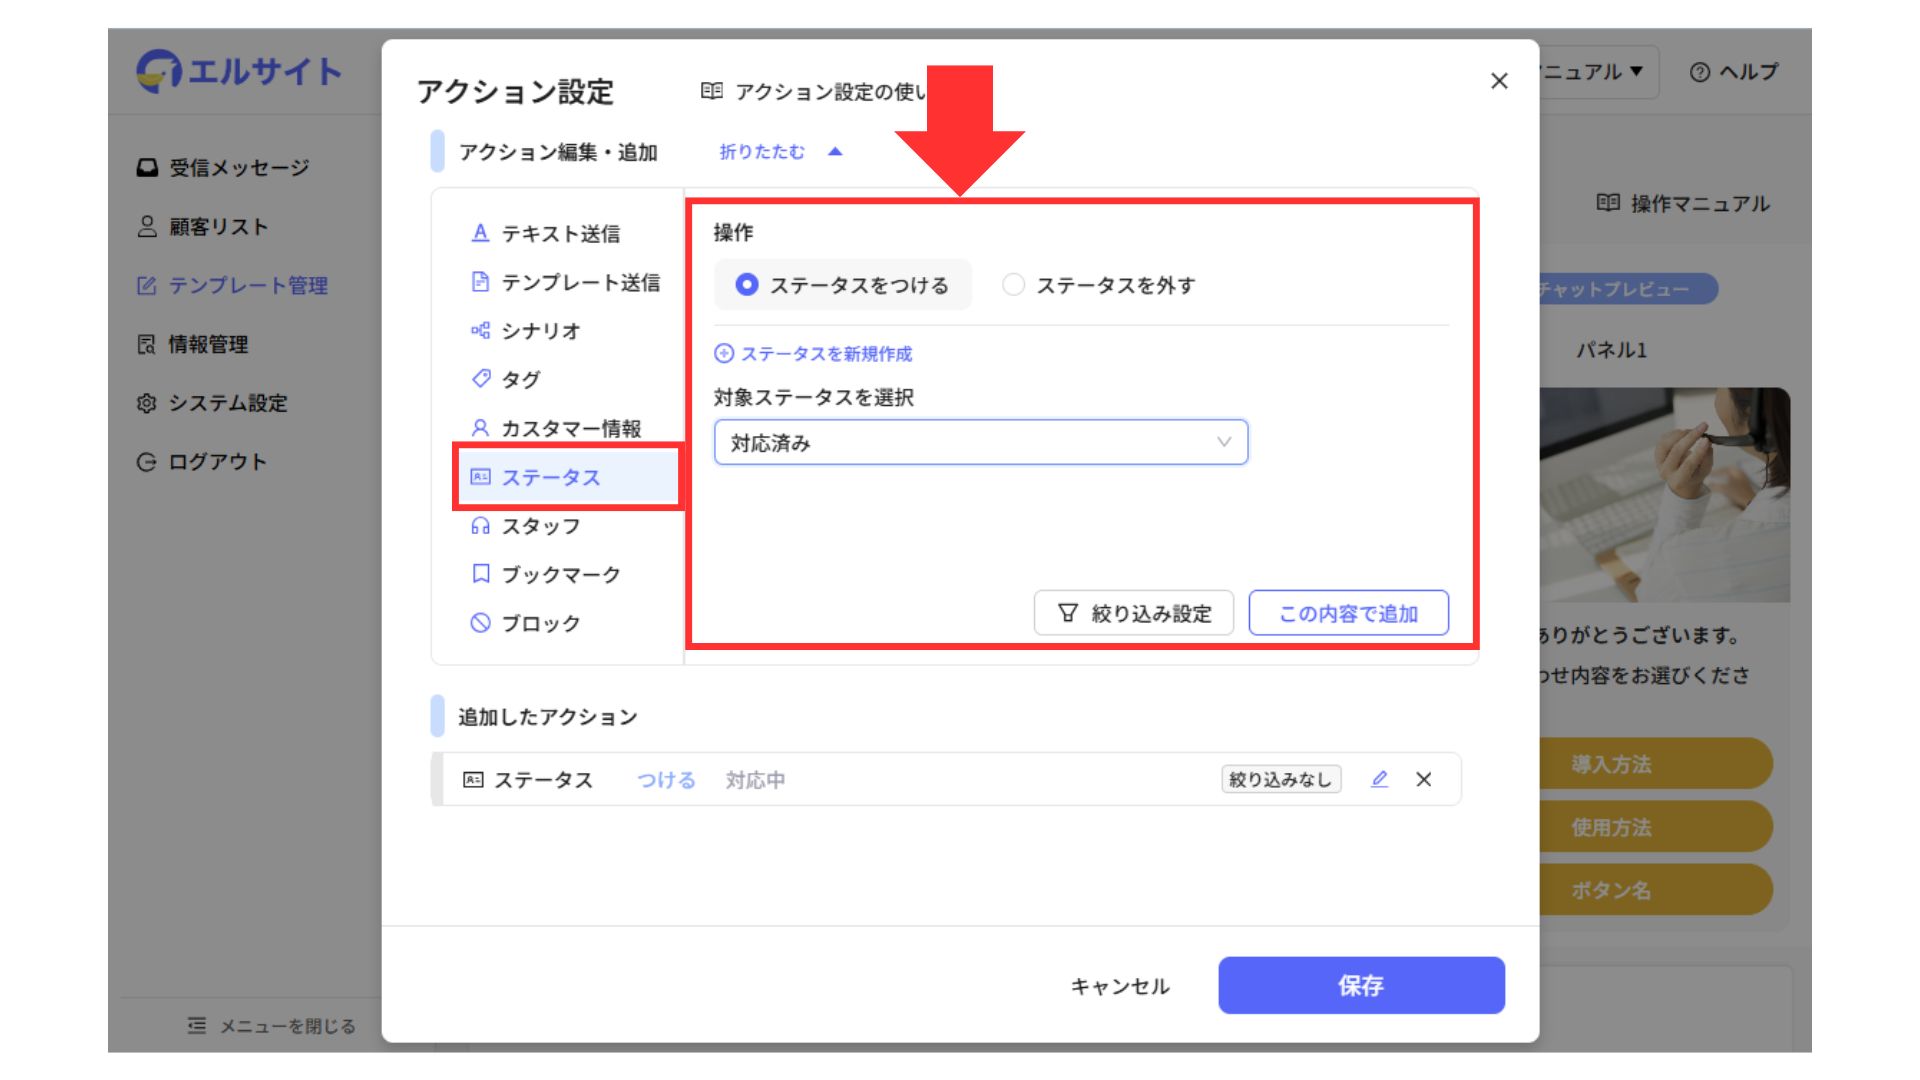This screenshot has width=1920, height=1080.
Task: Select ステータスをつける radio button
Action: pyautogui.click(x=747, y=285)
